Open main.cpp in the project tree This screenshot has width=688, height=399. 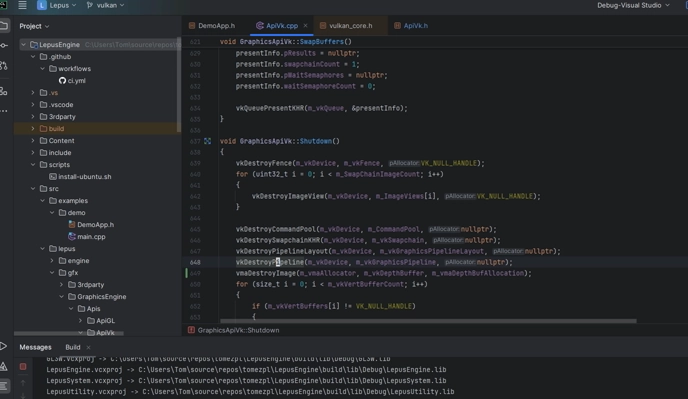pyautogui.click(x=87, y=237)
